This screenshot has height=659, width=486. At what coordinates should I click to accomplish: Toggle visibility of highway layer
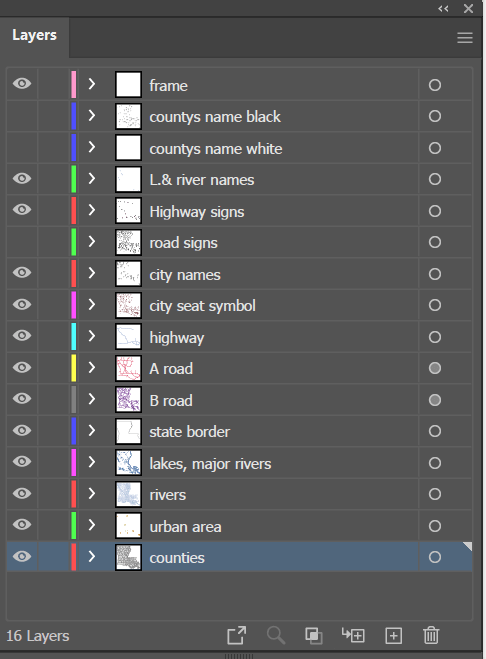click(x=22, y=335)
